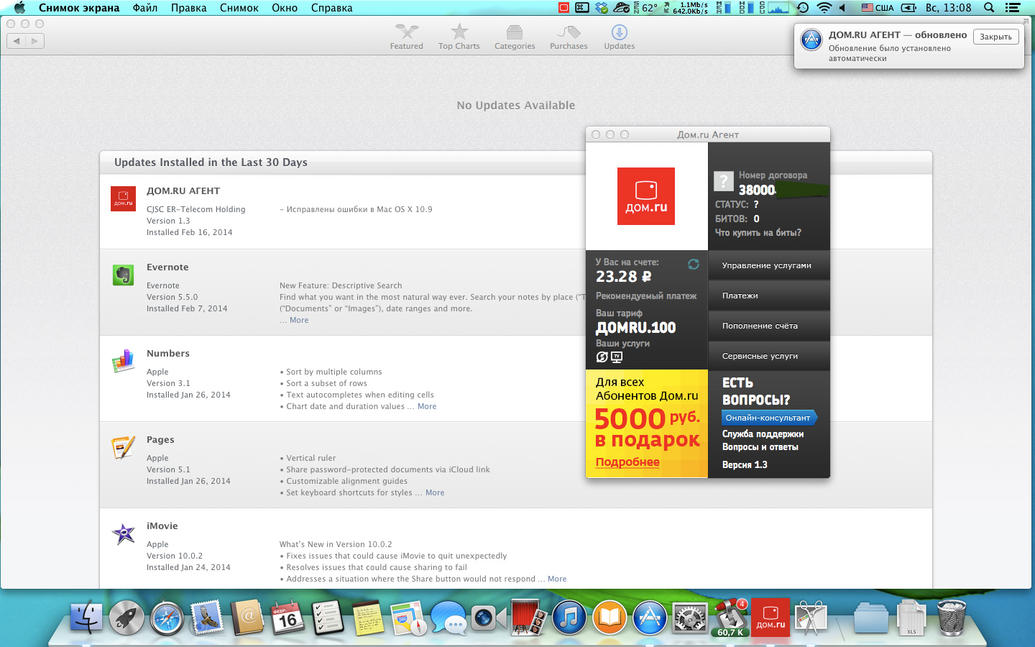Open Notification Center from the menu bar
This screenshot has height=647, width=1035.
point(1013,8)
